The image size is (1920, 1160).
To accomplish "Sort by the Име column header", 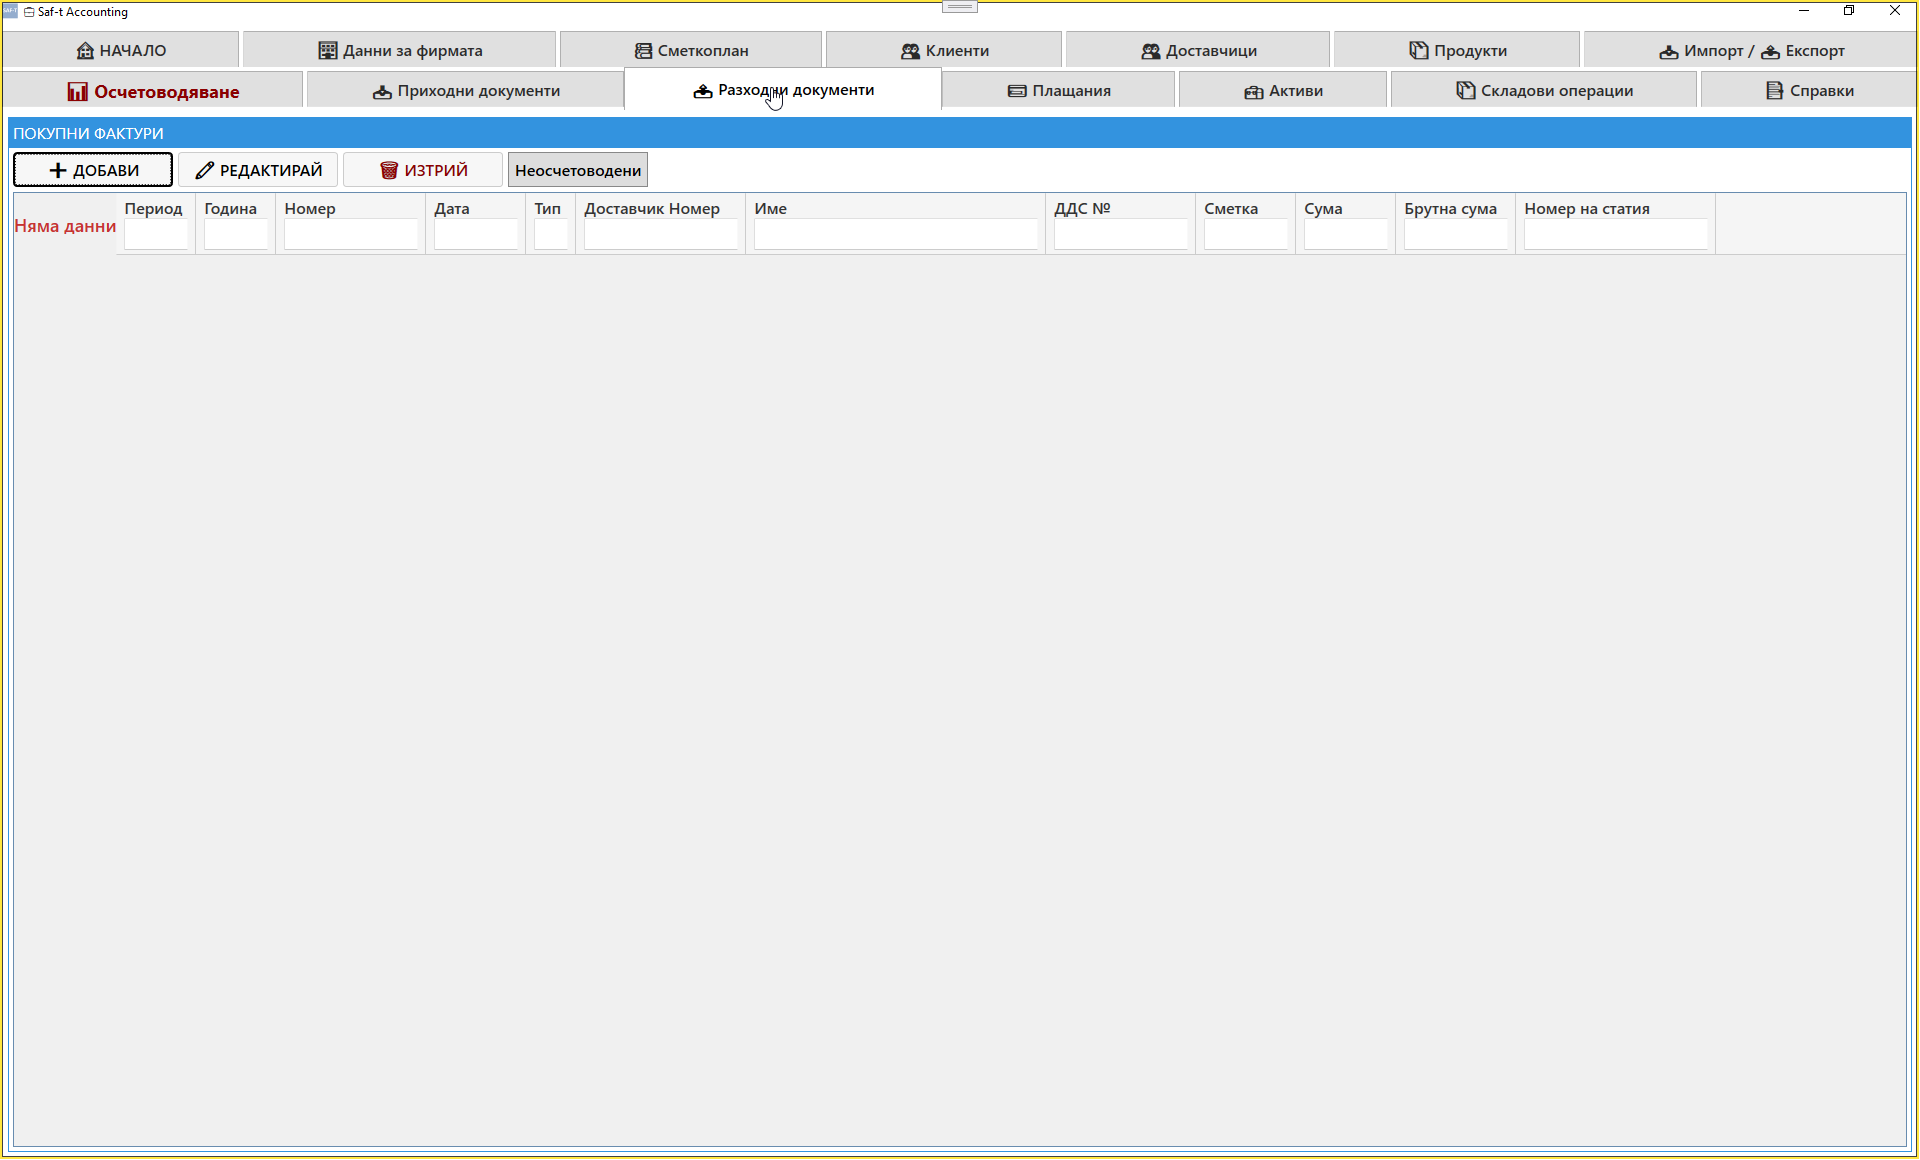I will [770, 208].
